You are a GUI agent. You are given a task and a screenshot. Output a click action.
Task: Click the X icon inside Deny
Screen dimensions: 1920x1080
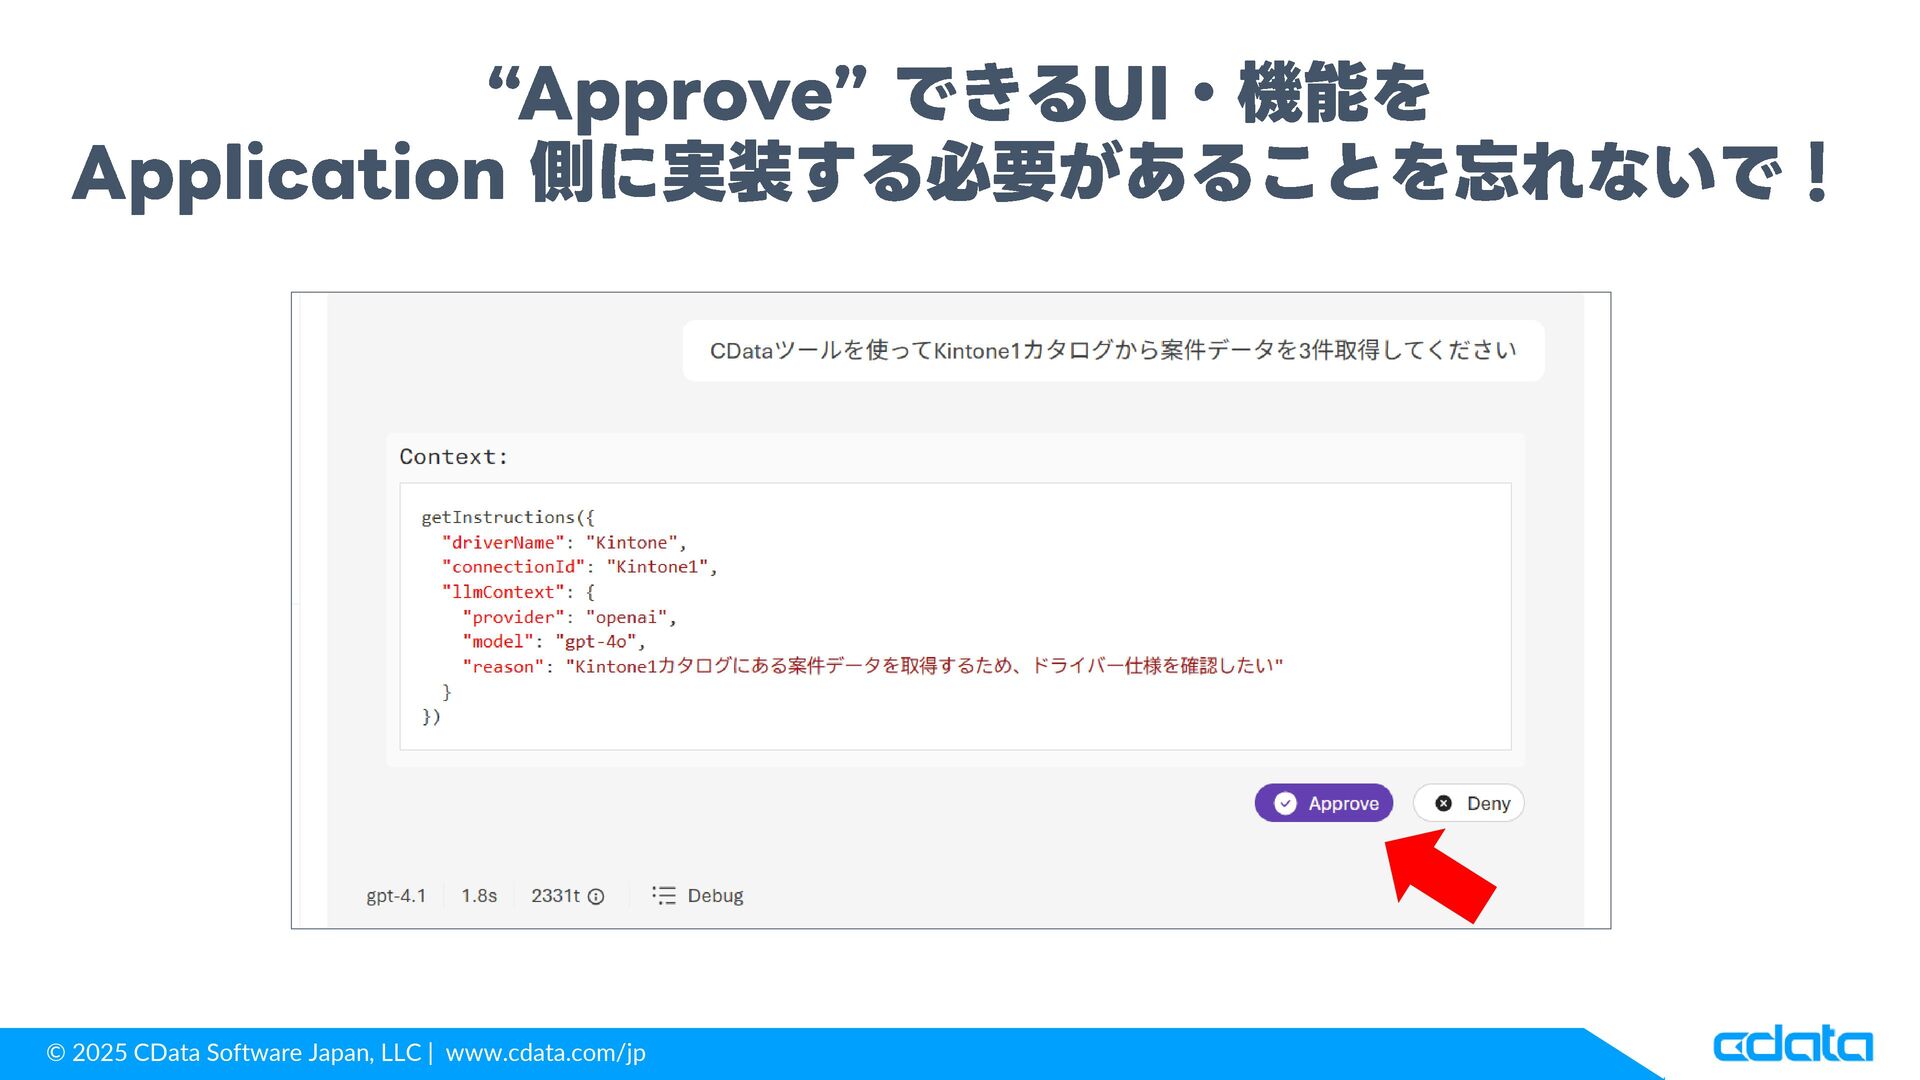(1443, 803)
